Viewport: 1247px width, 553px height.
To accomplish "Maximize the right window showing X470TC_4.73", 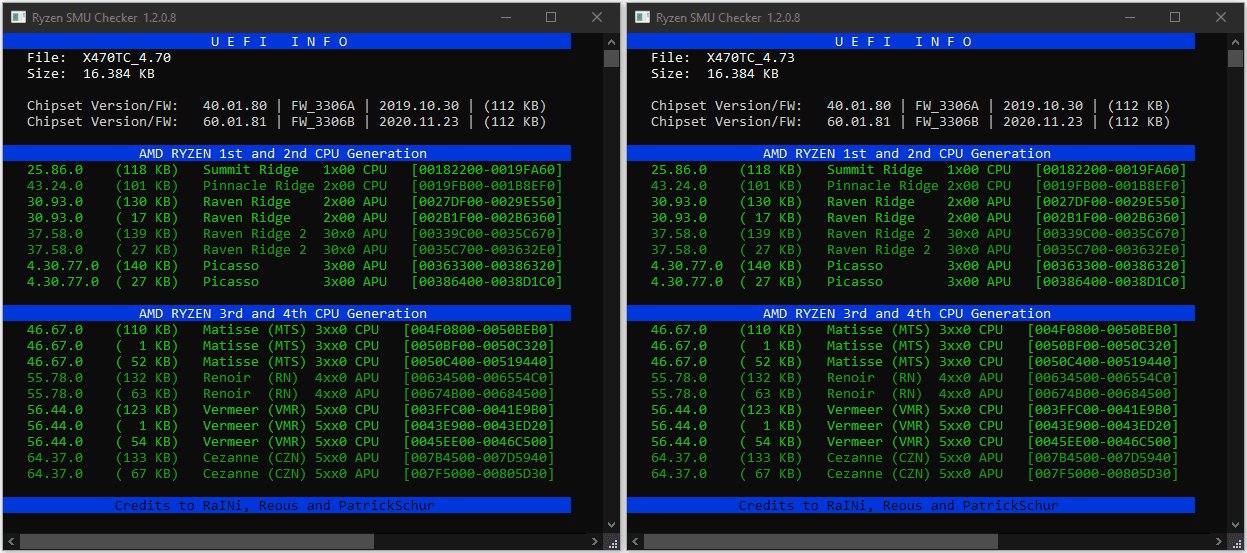I will [x=1175, y=17].
